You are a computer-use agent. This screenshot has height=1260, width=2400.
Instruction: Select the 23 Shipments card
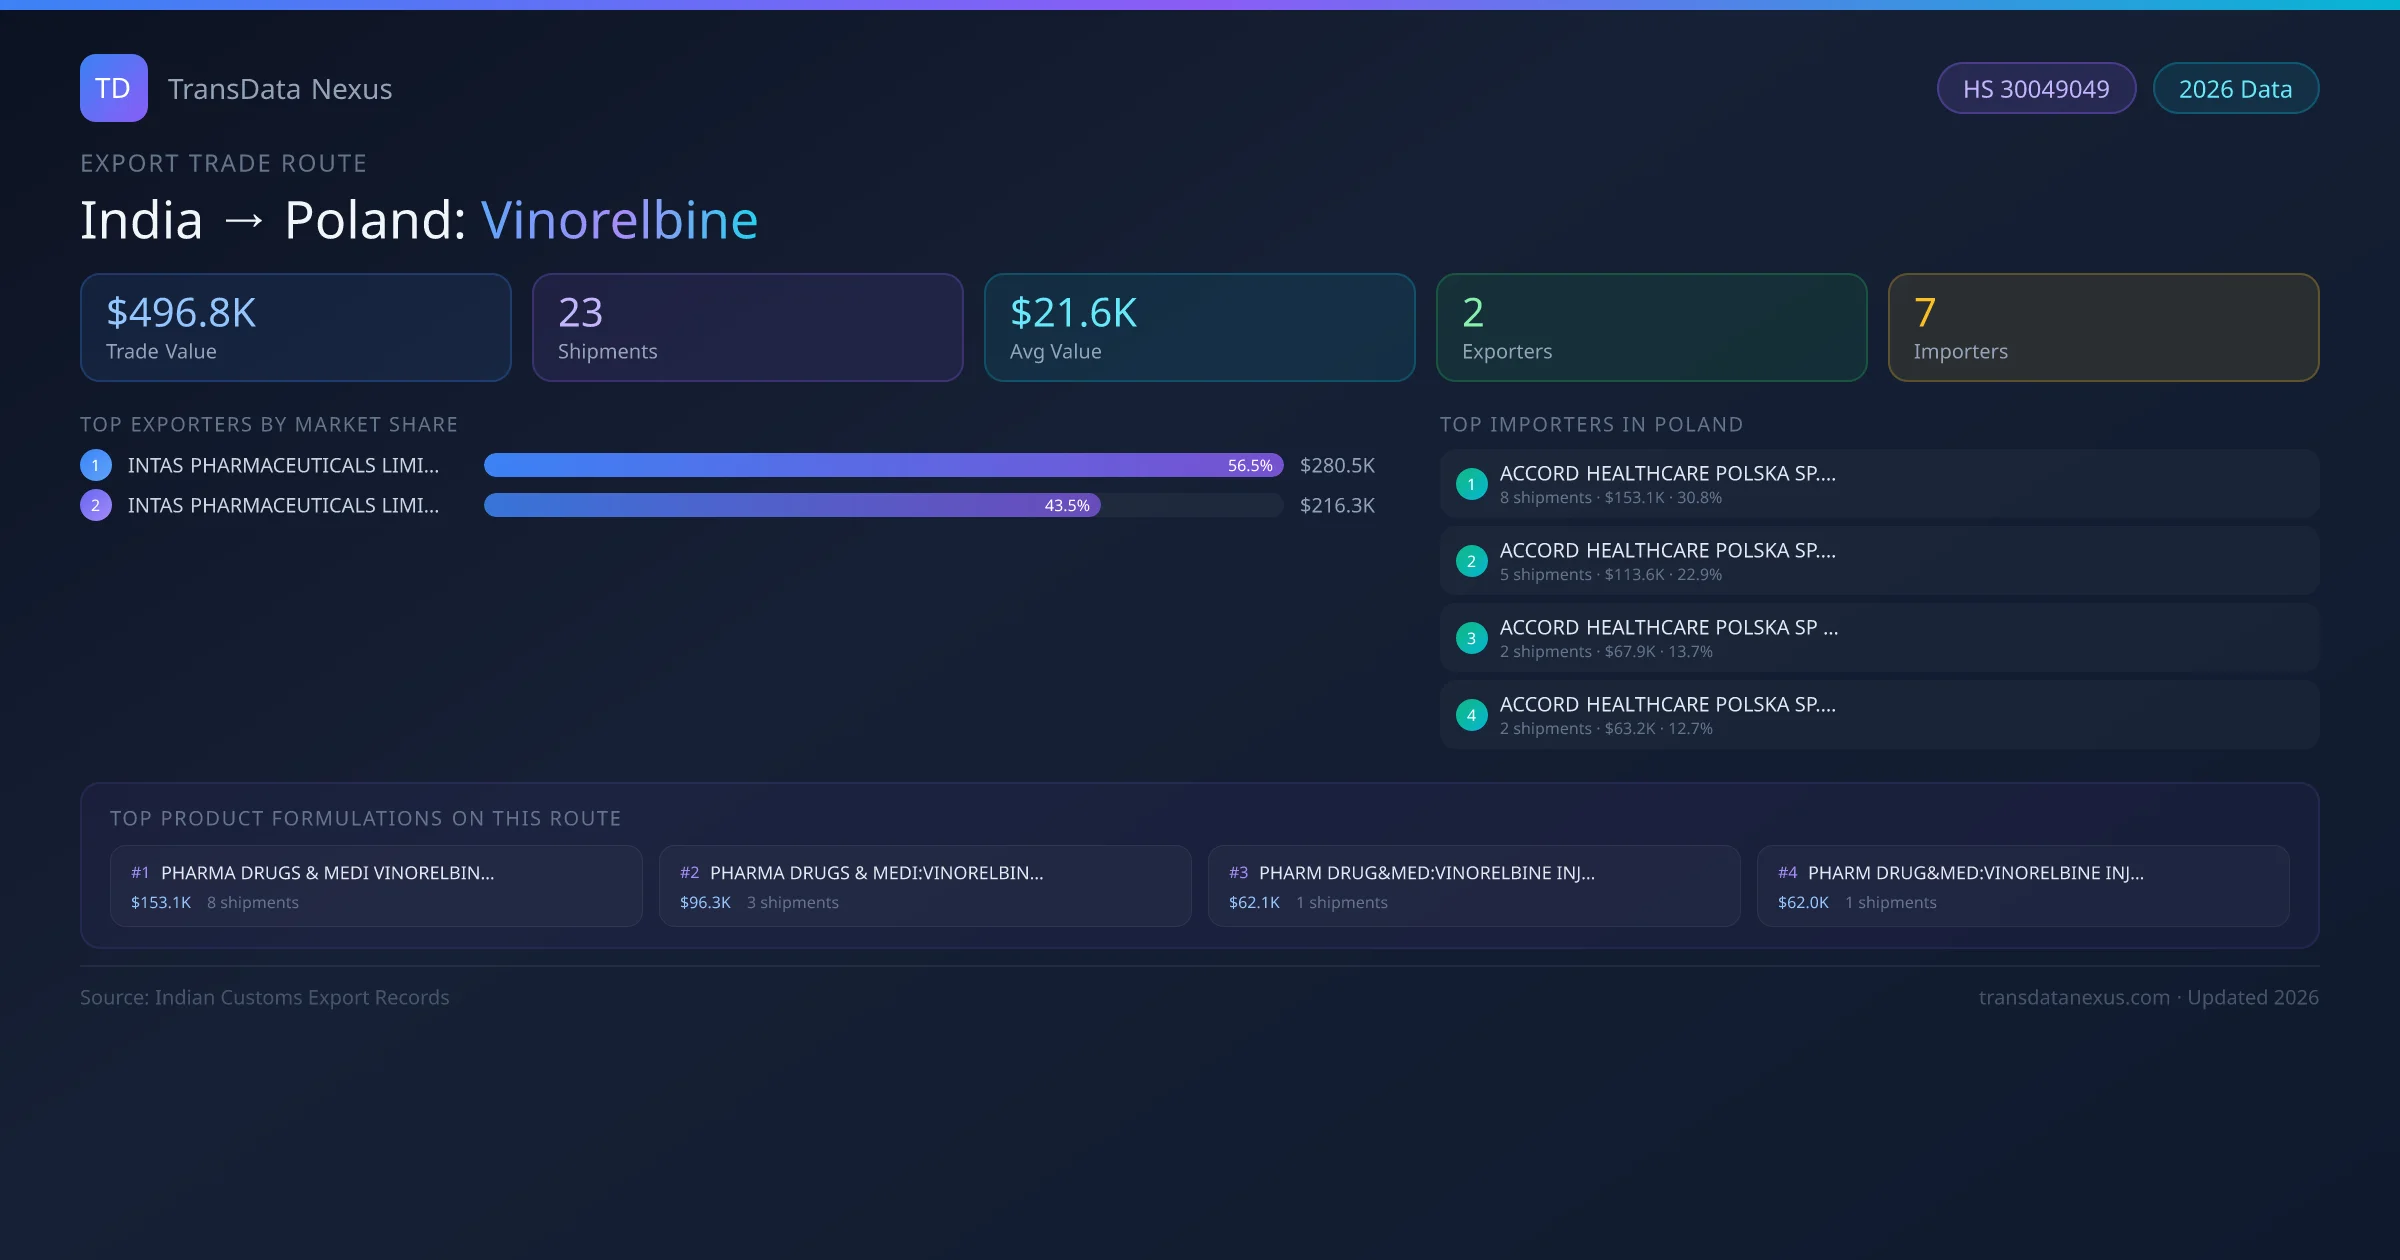pyautogui.click(x=747, y=327)
